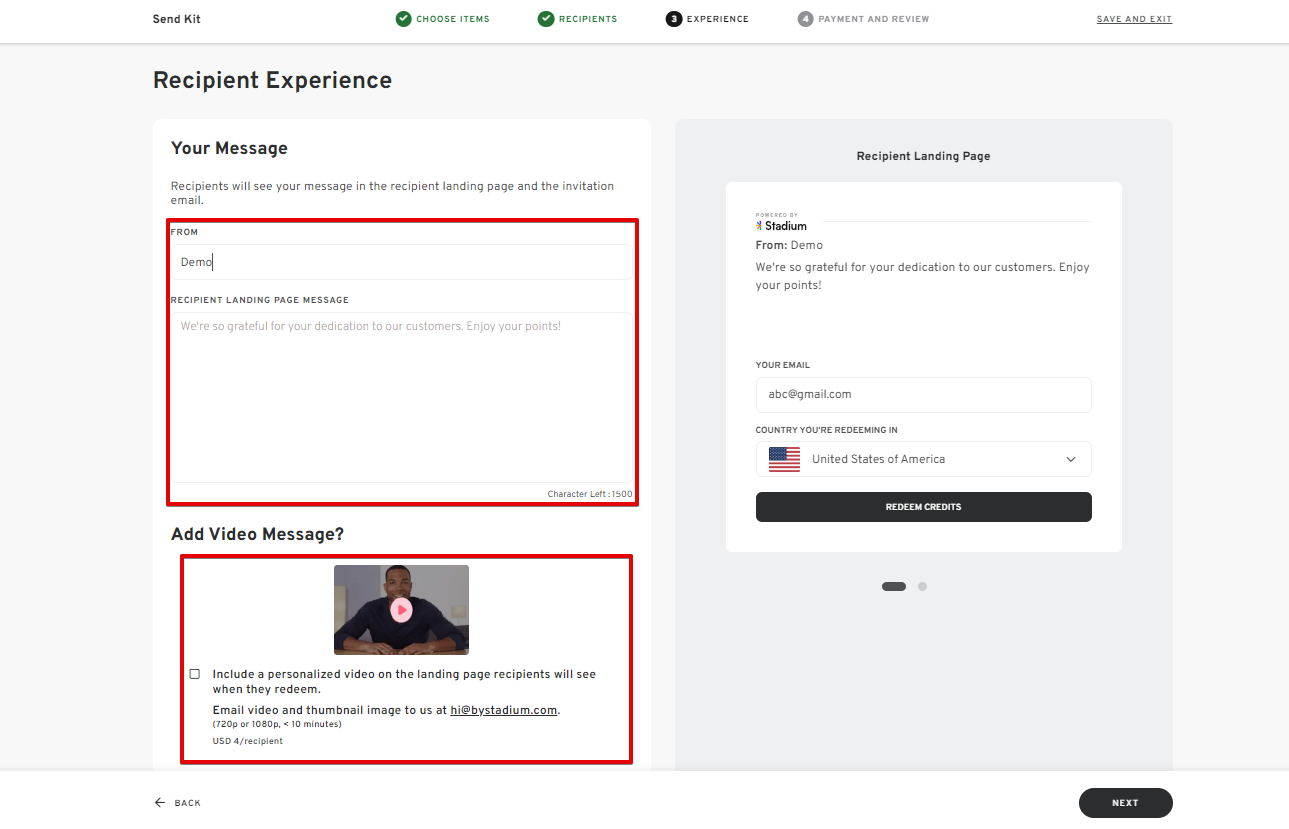The width and height of the screenshot is (1289, 829).
Task: Click the back arrow icon
Action: coord(160,803)
